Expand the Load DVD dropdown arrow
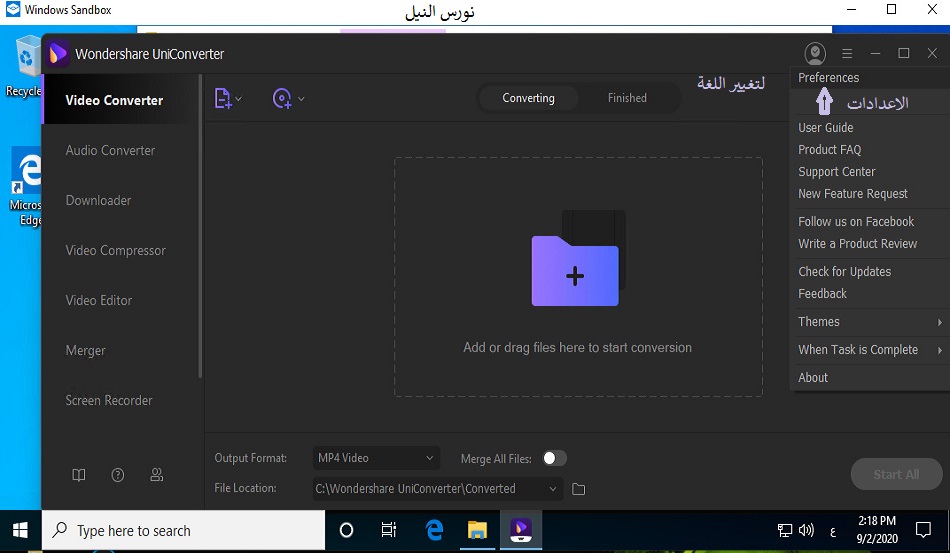 point(301,99)
